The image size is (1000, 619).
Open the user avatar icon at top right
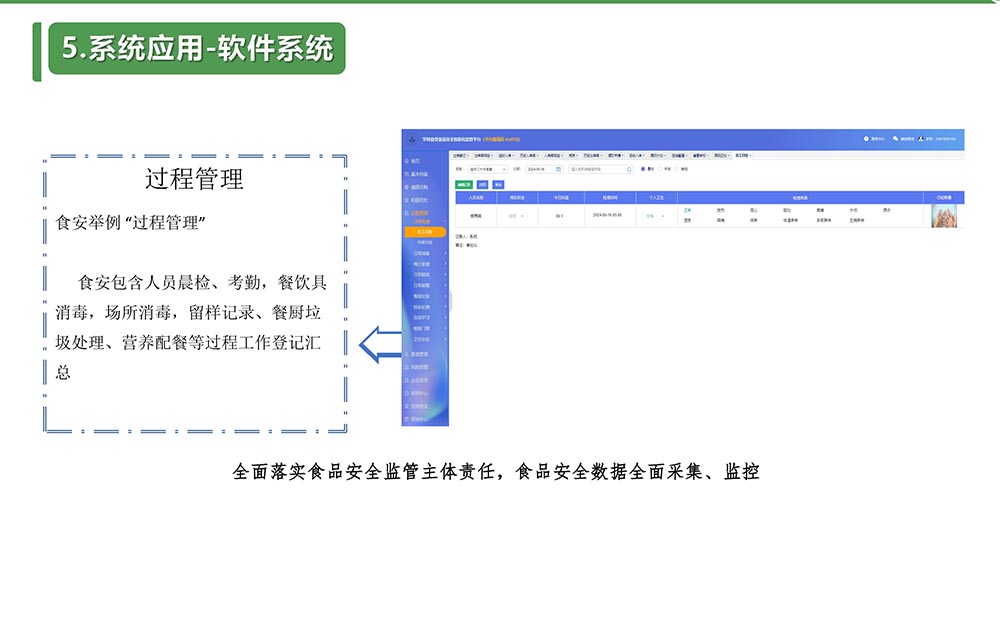(922, 139)
